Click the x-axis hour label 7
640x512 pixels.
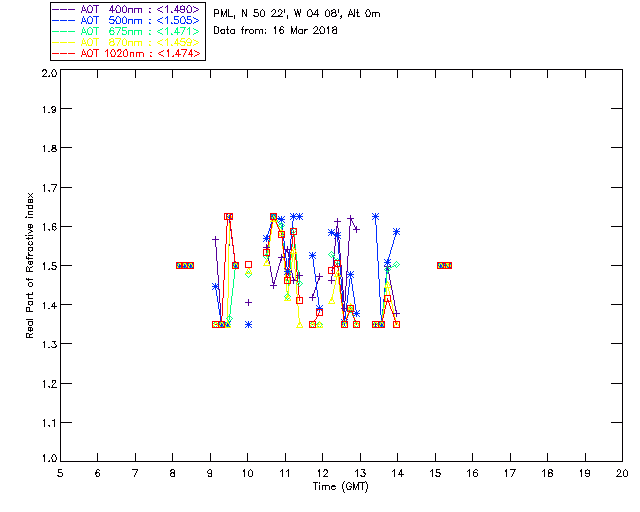[135, 473]
